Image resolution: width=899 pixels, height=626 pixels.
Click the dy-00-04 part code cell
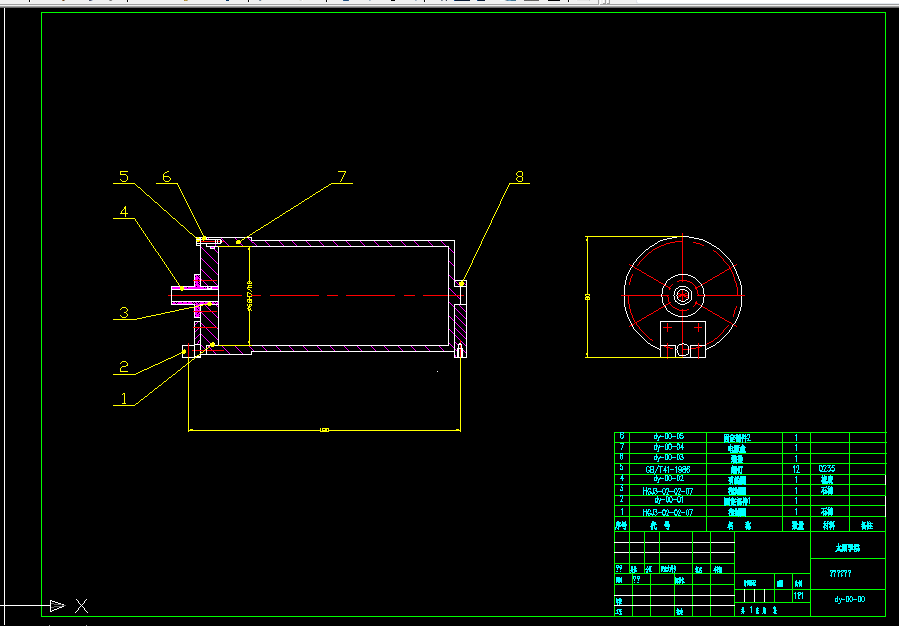pyautogui.click(x=669, y=447)
